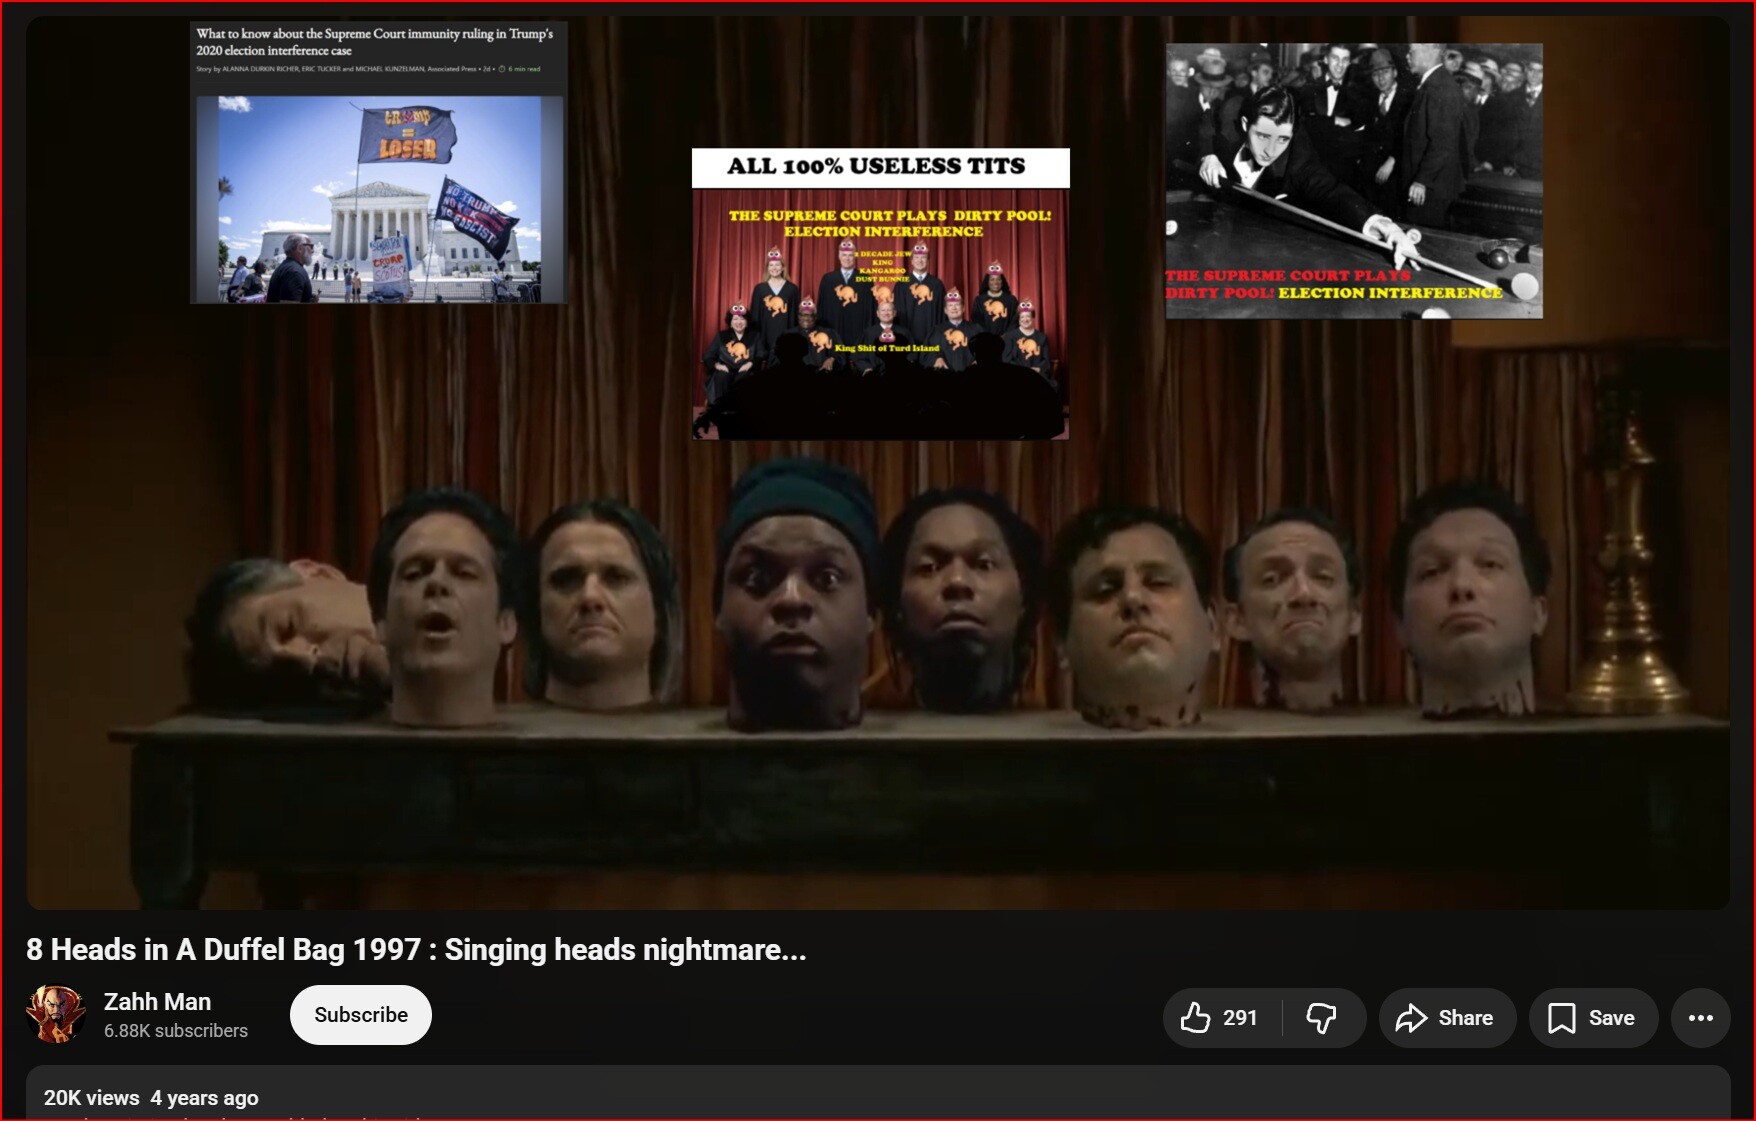This screenshot has height=1121, width=1756.
Task: Open Zahh Man channel avatar
Action: 56,1014
